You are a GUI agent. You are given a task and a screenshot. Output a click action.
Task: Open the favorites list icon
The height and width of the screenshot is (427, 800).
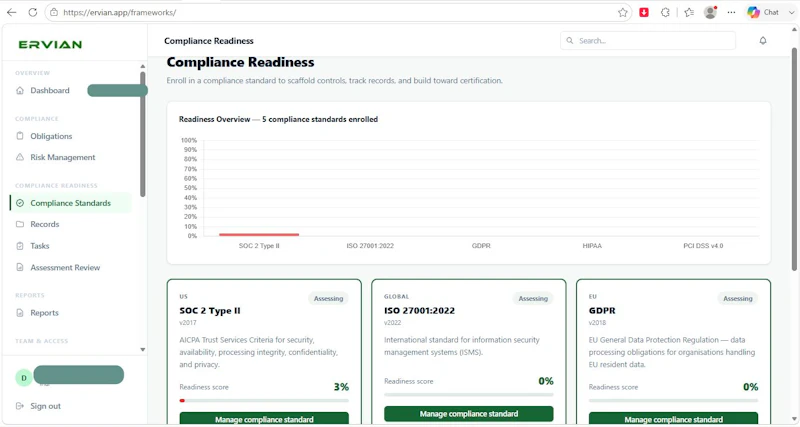coord(689,12)
